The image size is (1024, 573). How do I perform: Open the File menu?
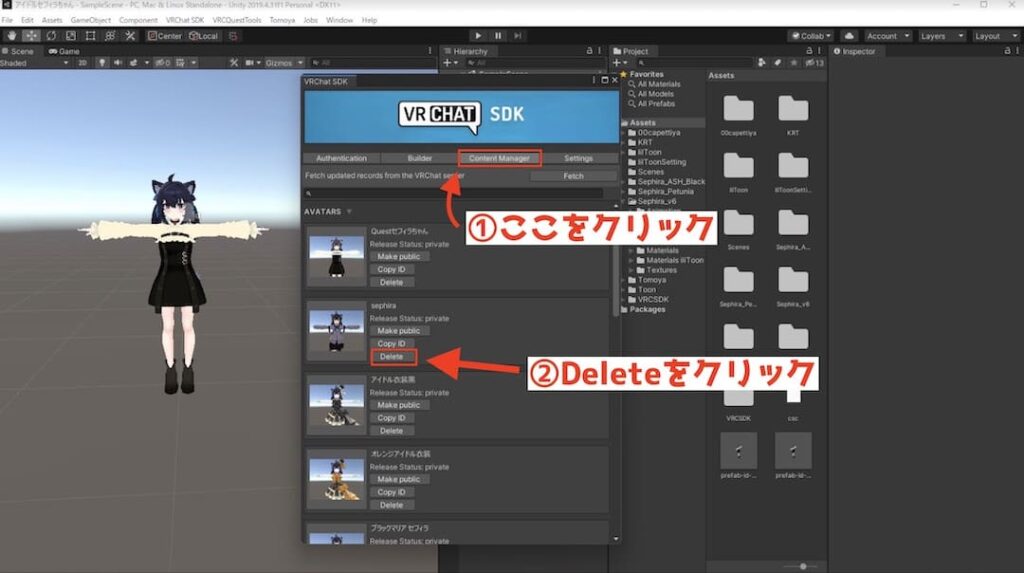(x=7, y=20)
